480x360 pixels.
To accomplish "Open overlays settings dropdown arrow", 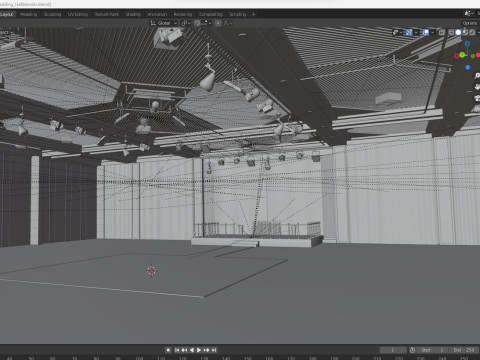I will coord(433,32).
